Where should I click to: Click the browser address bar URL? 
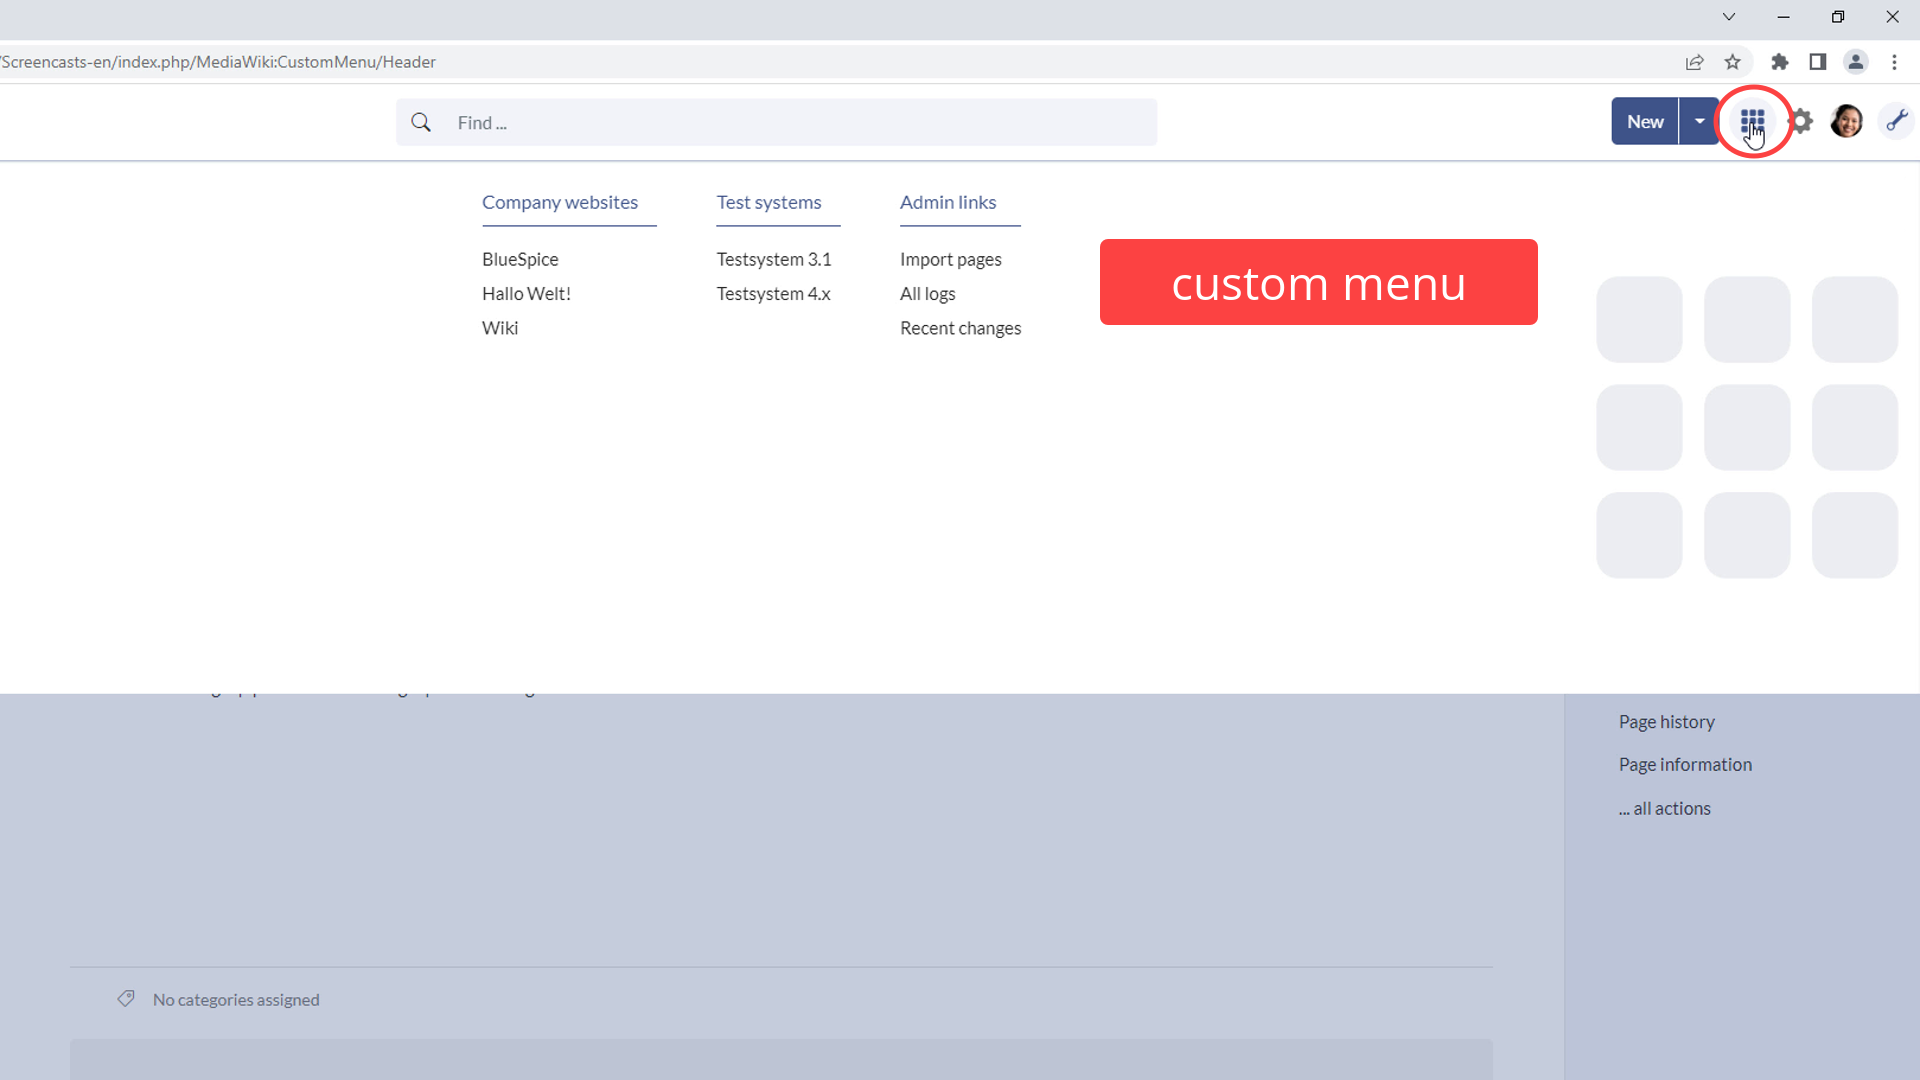[219, 62]
